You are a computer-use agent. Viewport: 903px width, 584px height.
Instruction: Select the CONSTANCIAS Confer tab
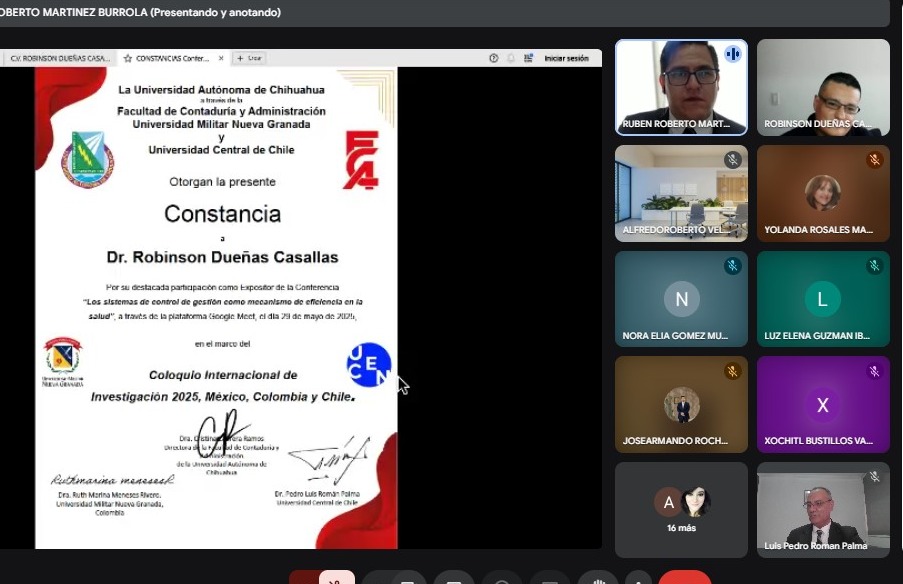click(172, 58)
